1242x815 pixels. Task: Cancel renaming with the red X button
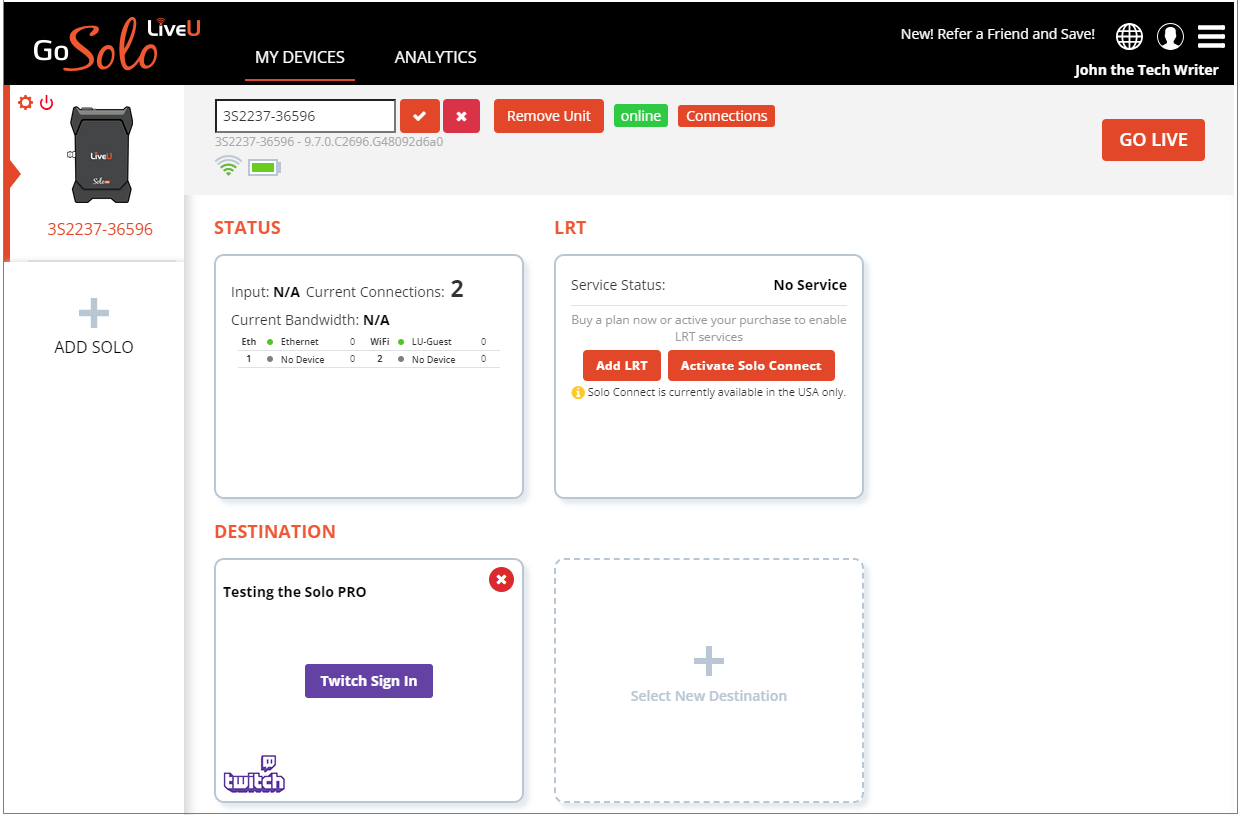(x=461, y=116)
